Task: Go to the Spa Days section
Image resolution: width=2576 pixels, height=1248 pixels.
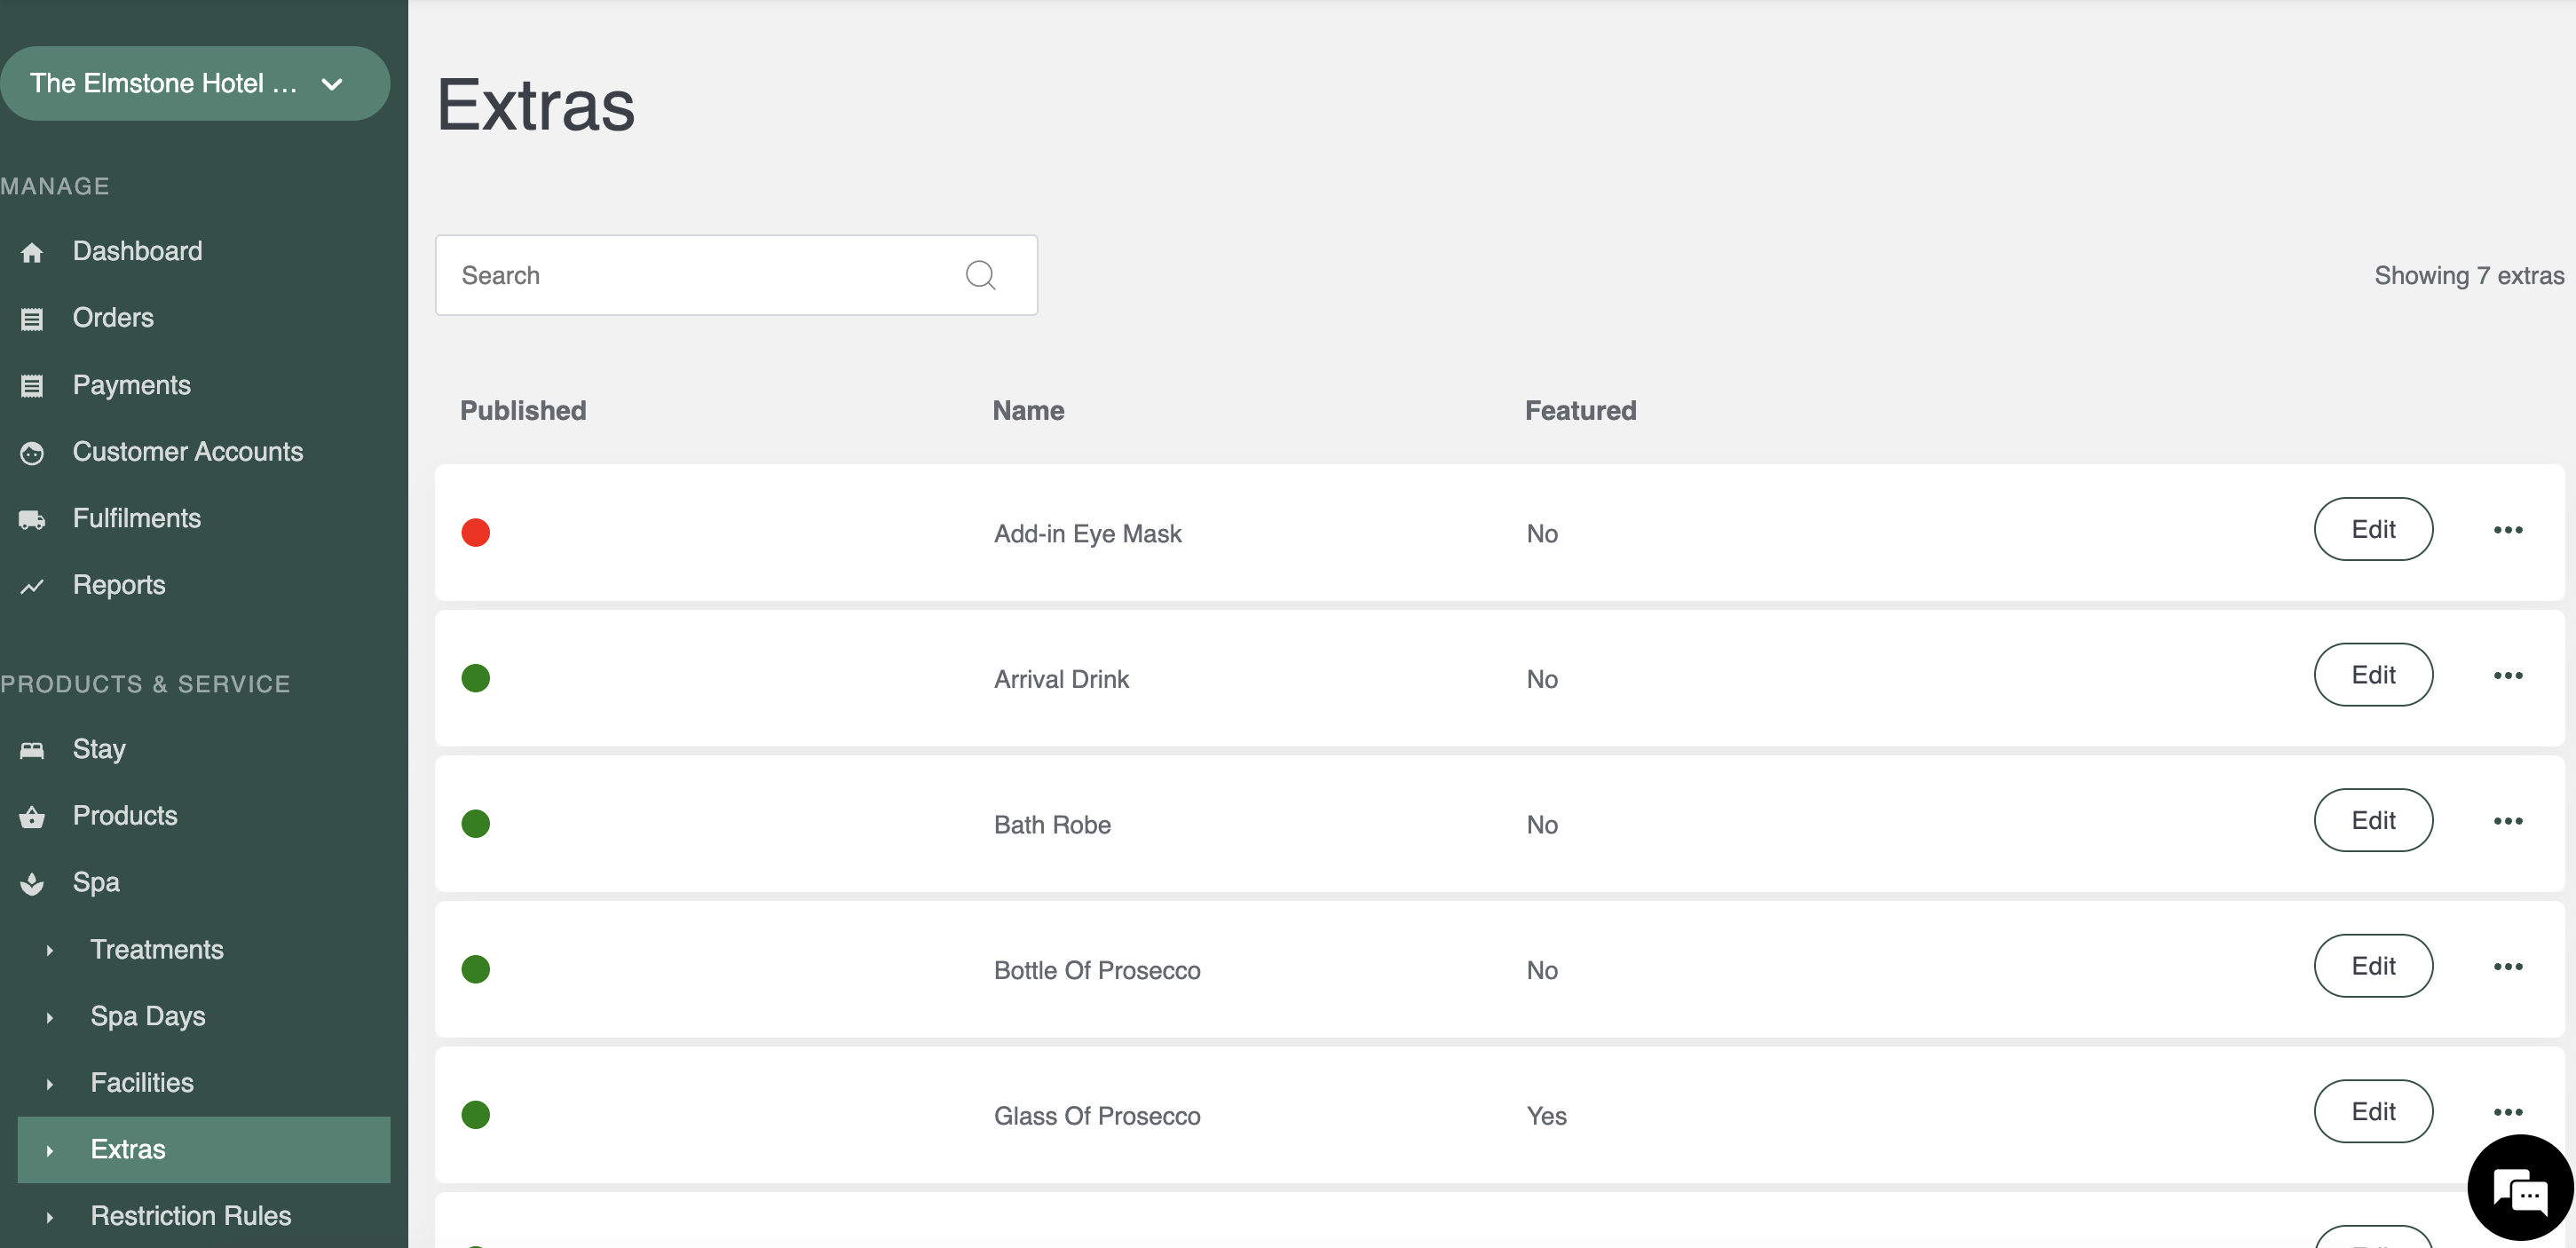Action: 148,1016
